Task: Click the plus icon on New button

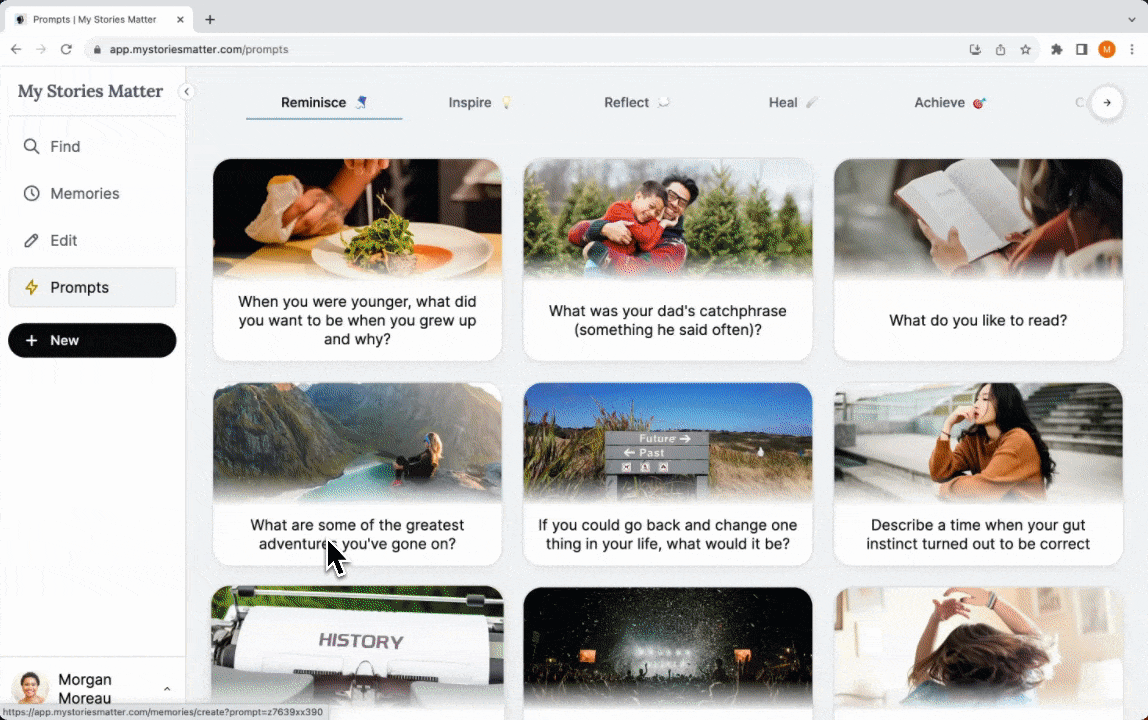Action: tap(31, 341)
